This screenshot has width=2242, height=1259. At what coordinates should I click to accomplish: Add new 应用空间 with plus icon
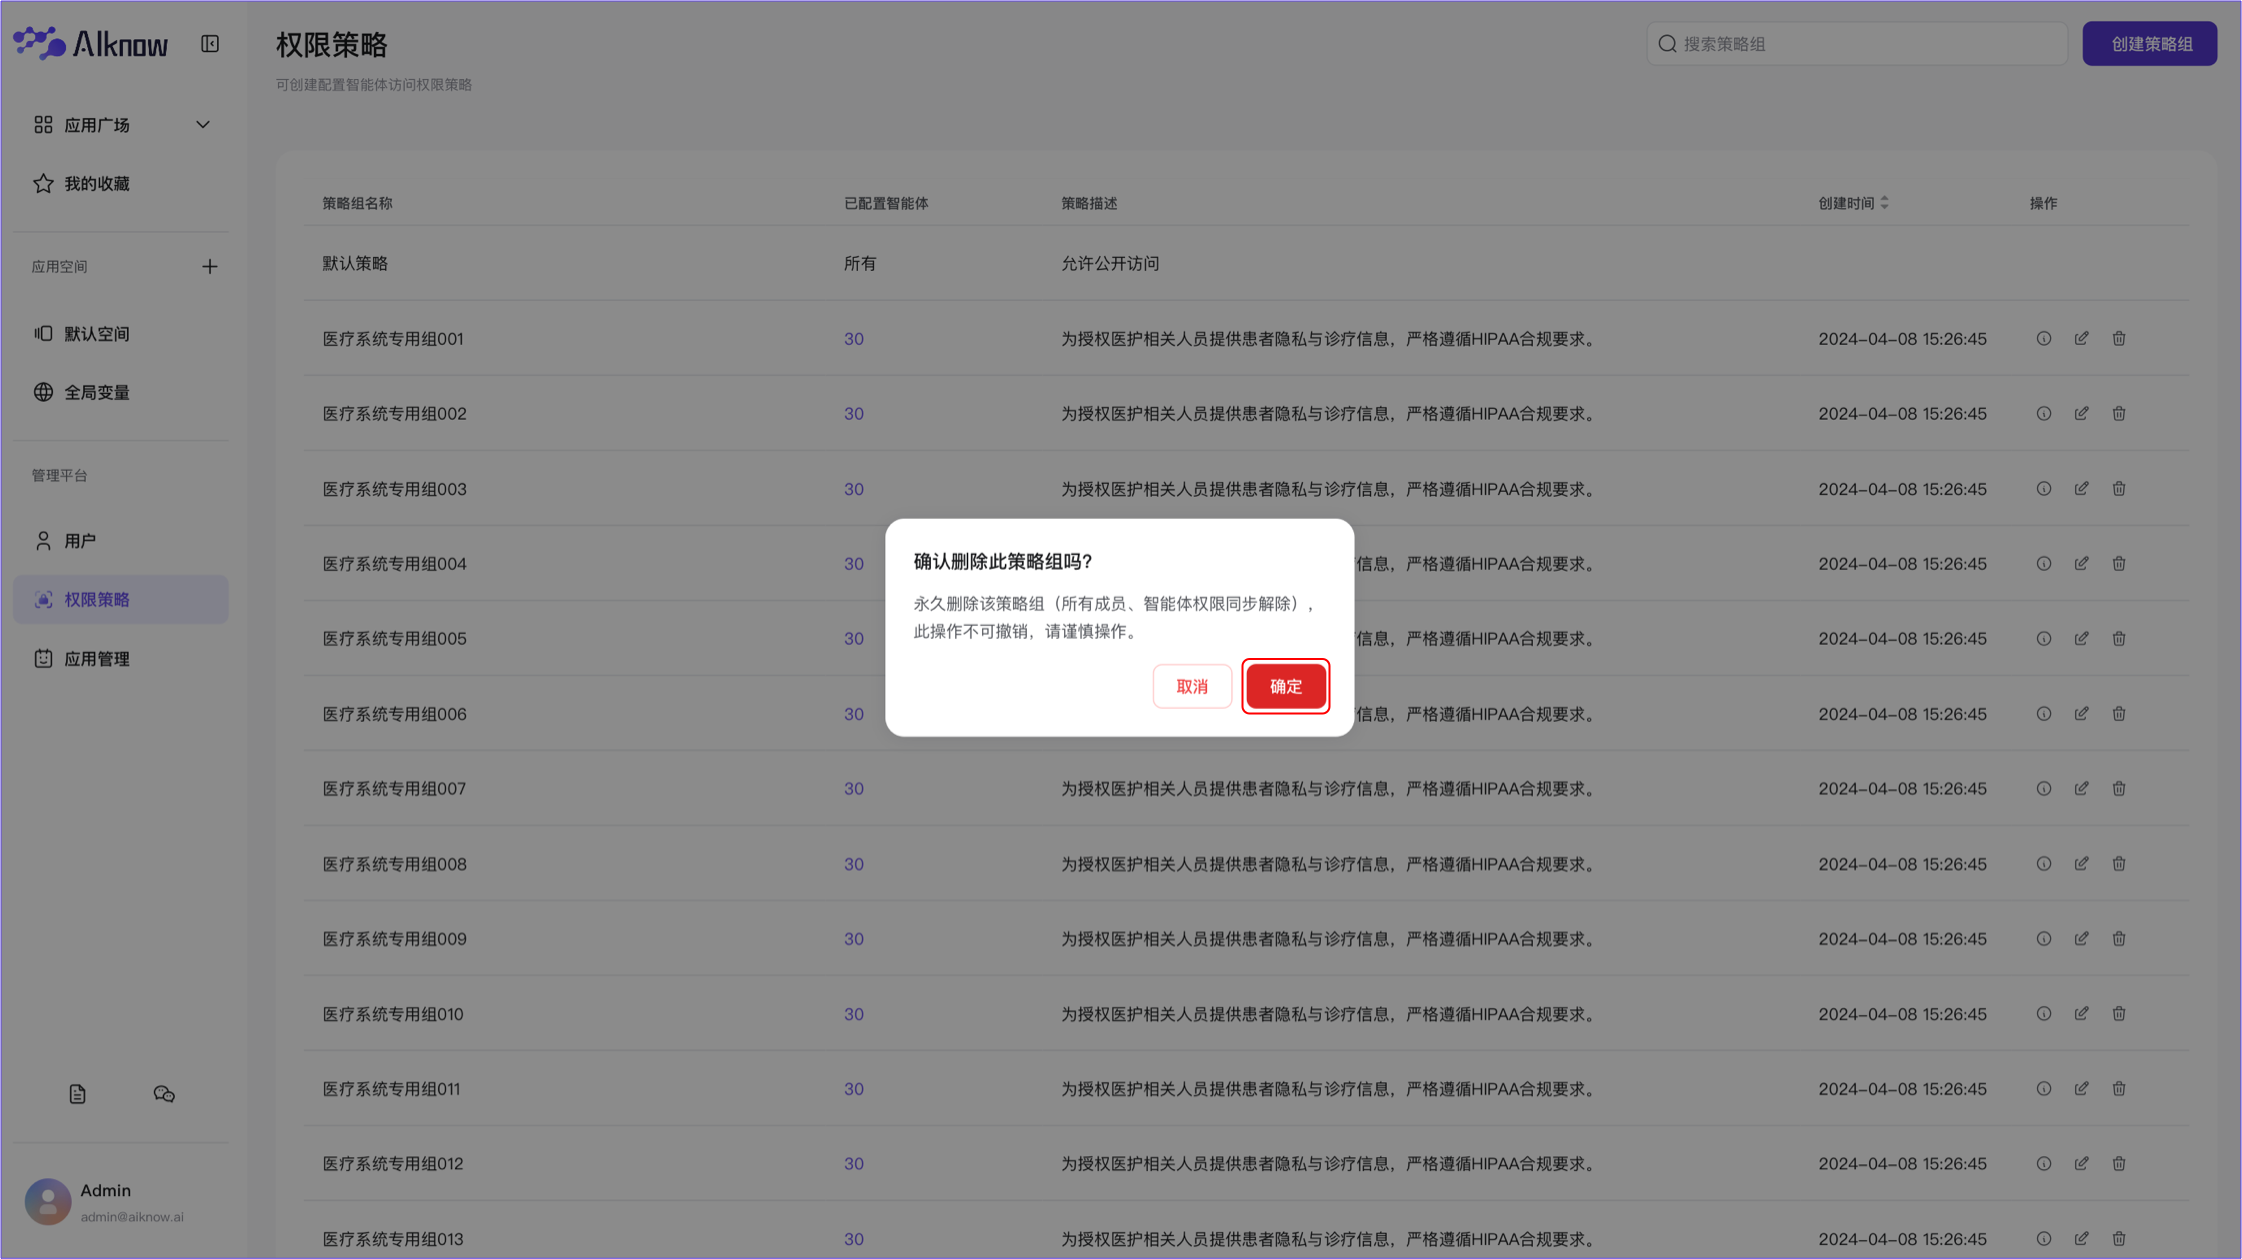pyautogui.click(x=209, y=267)
